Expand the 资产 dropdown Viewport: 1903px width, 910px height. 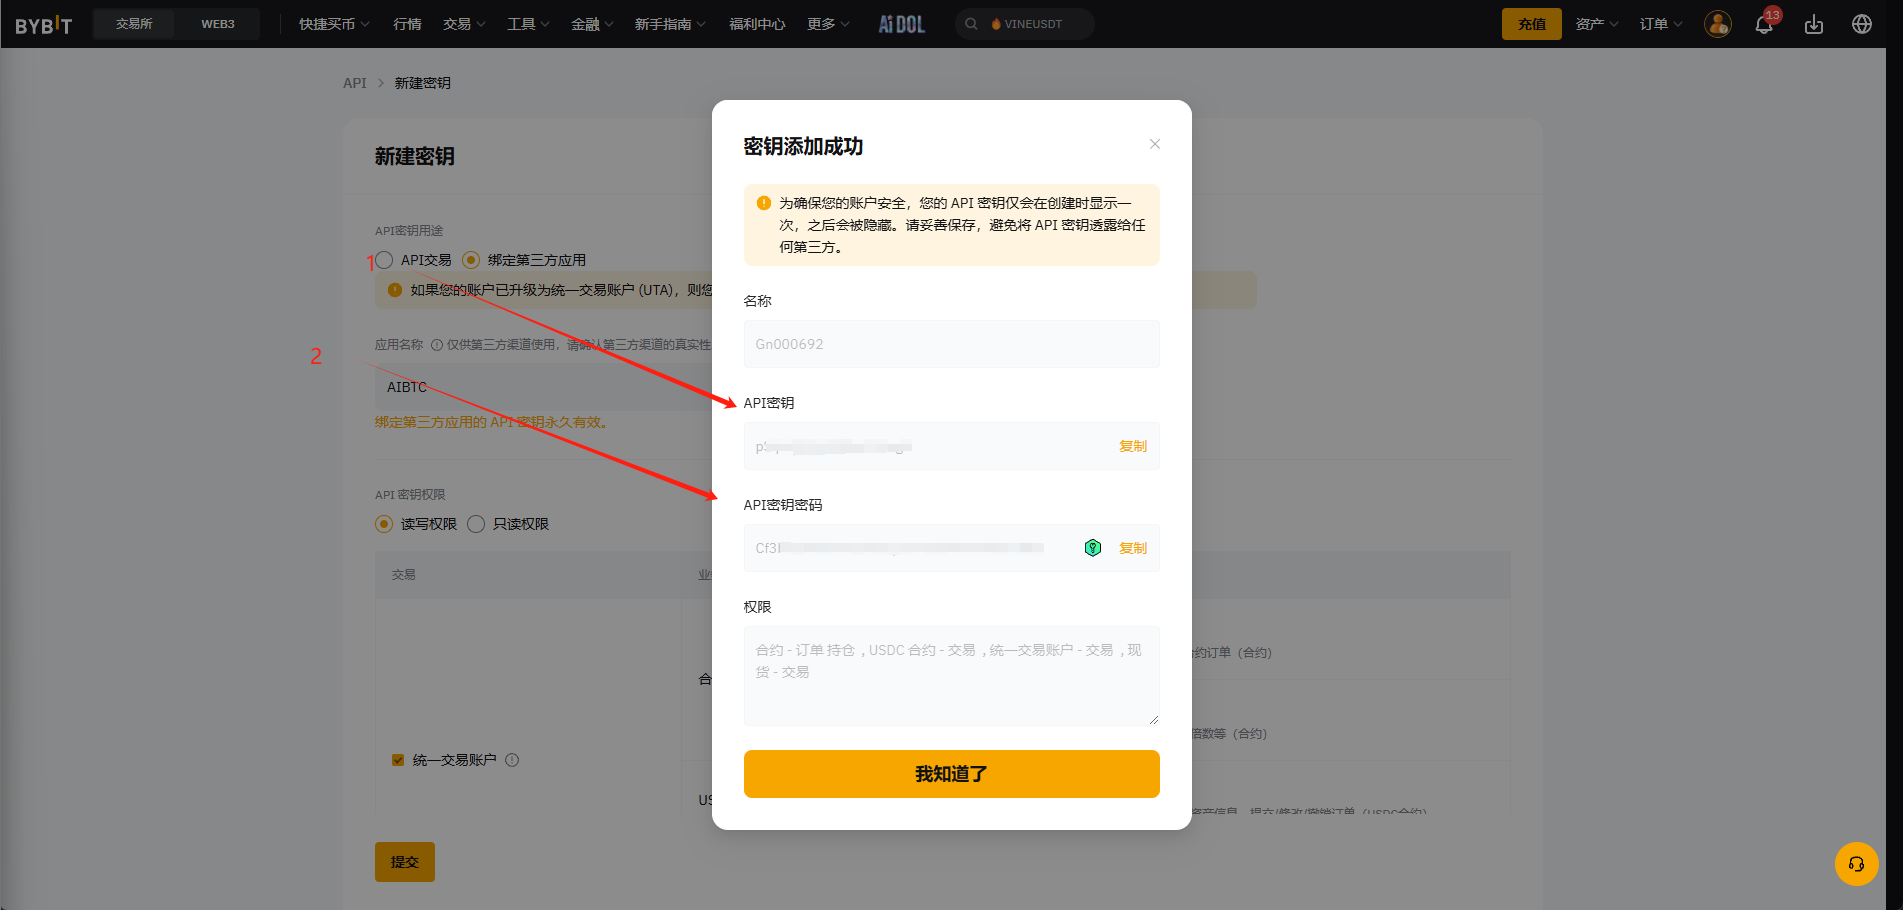click(1596, 24)
